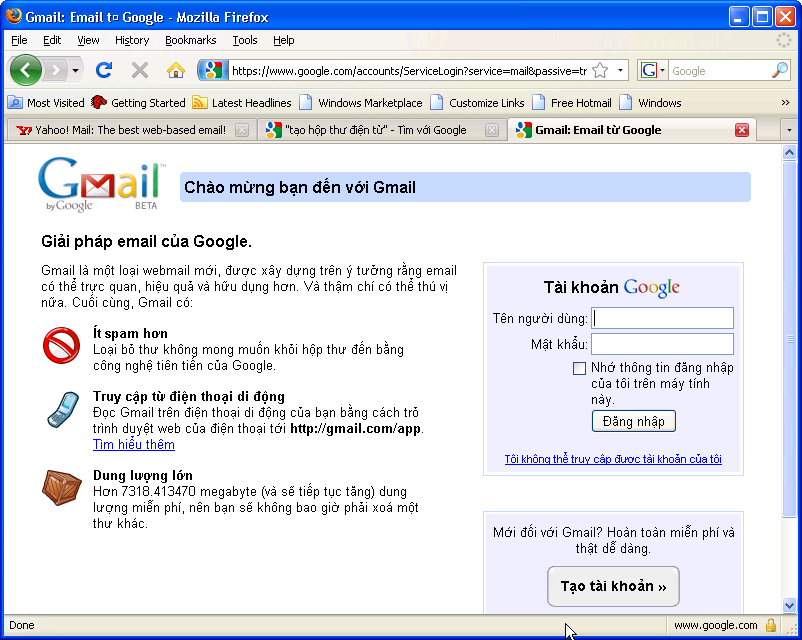Click the Windows bookmark in toolbar
This screenshot has height=640, width=802.
pos(650,103)
